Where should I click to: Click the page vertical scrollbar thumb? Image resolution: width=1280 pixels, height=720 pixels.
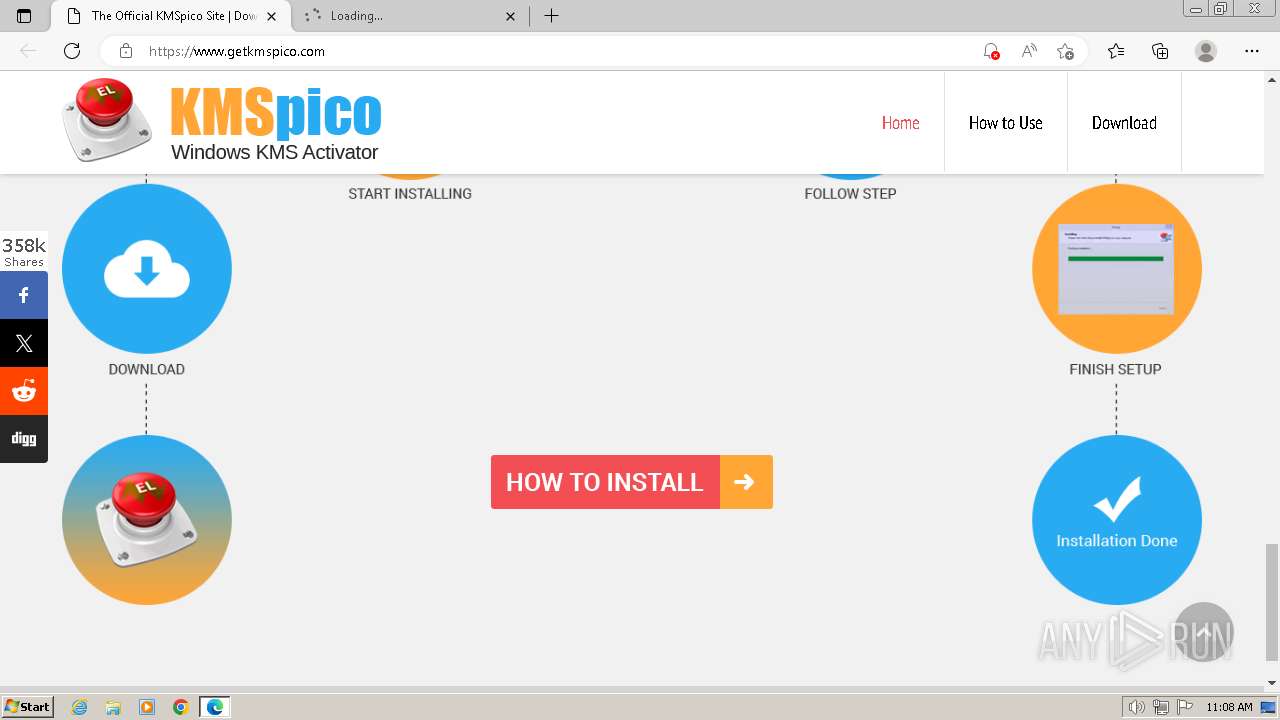(x=1272, y=602)
